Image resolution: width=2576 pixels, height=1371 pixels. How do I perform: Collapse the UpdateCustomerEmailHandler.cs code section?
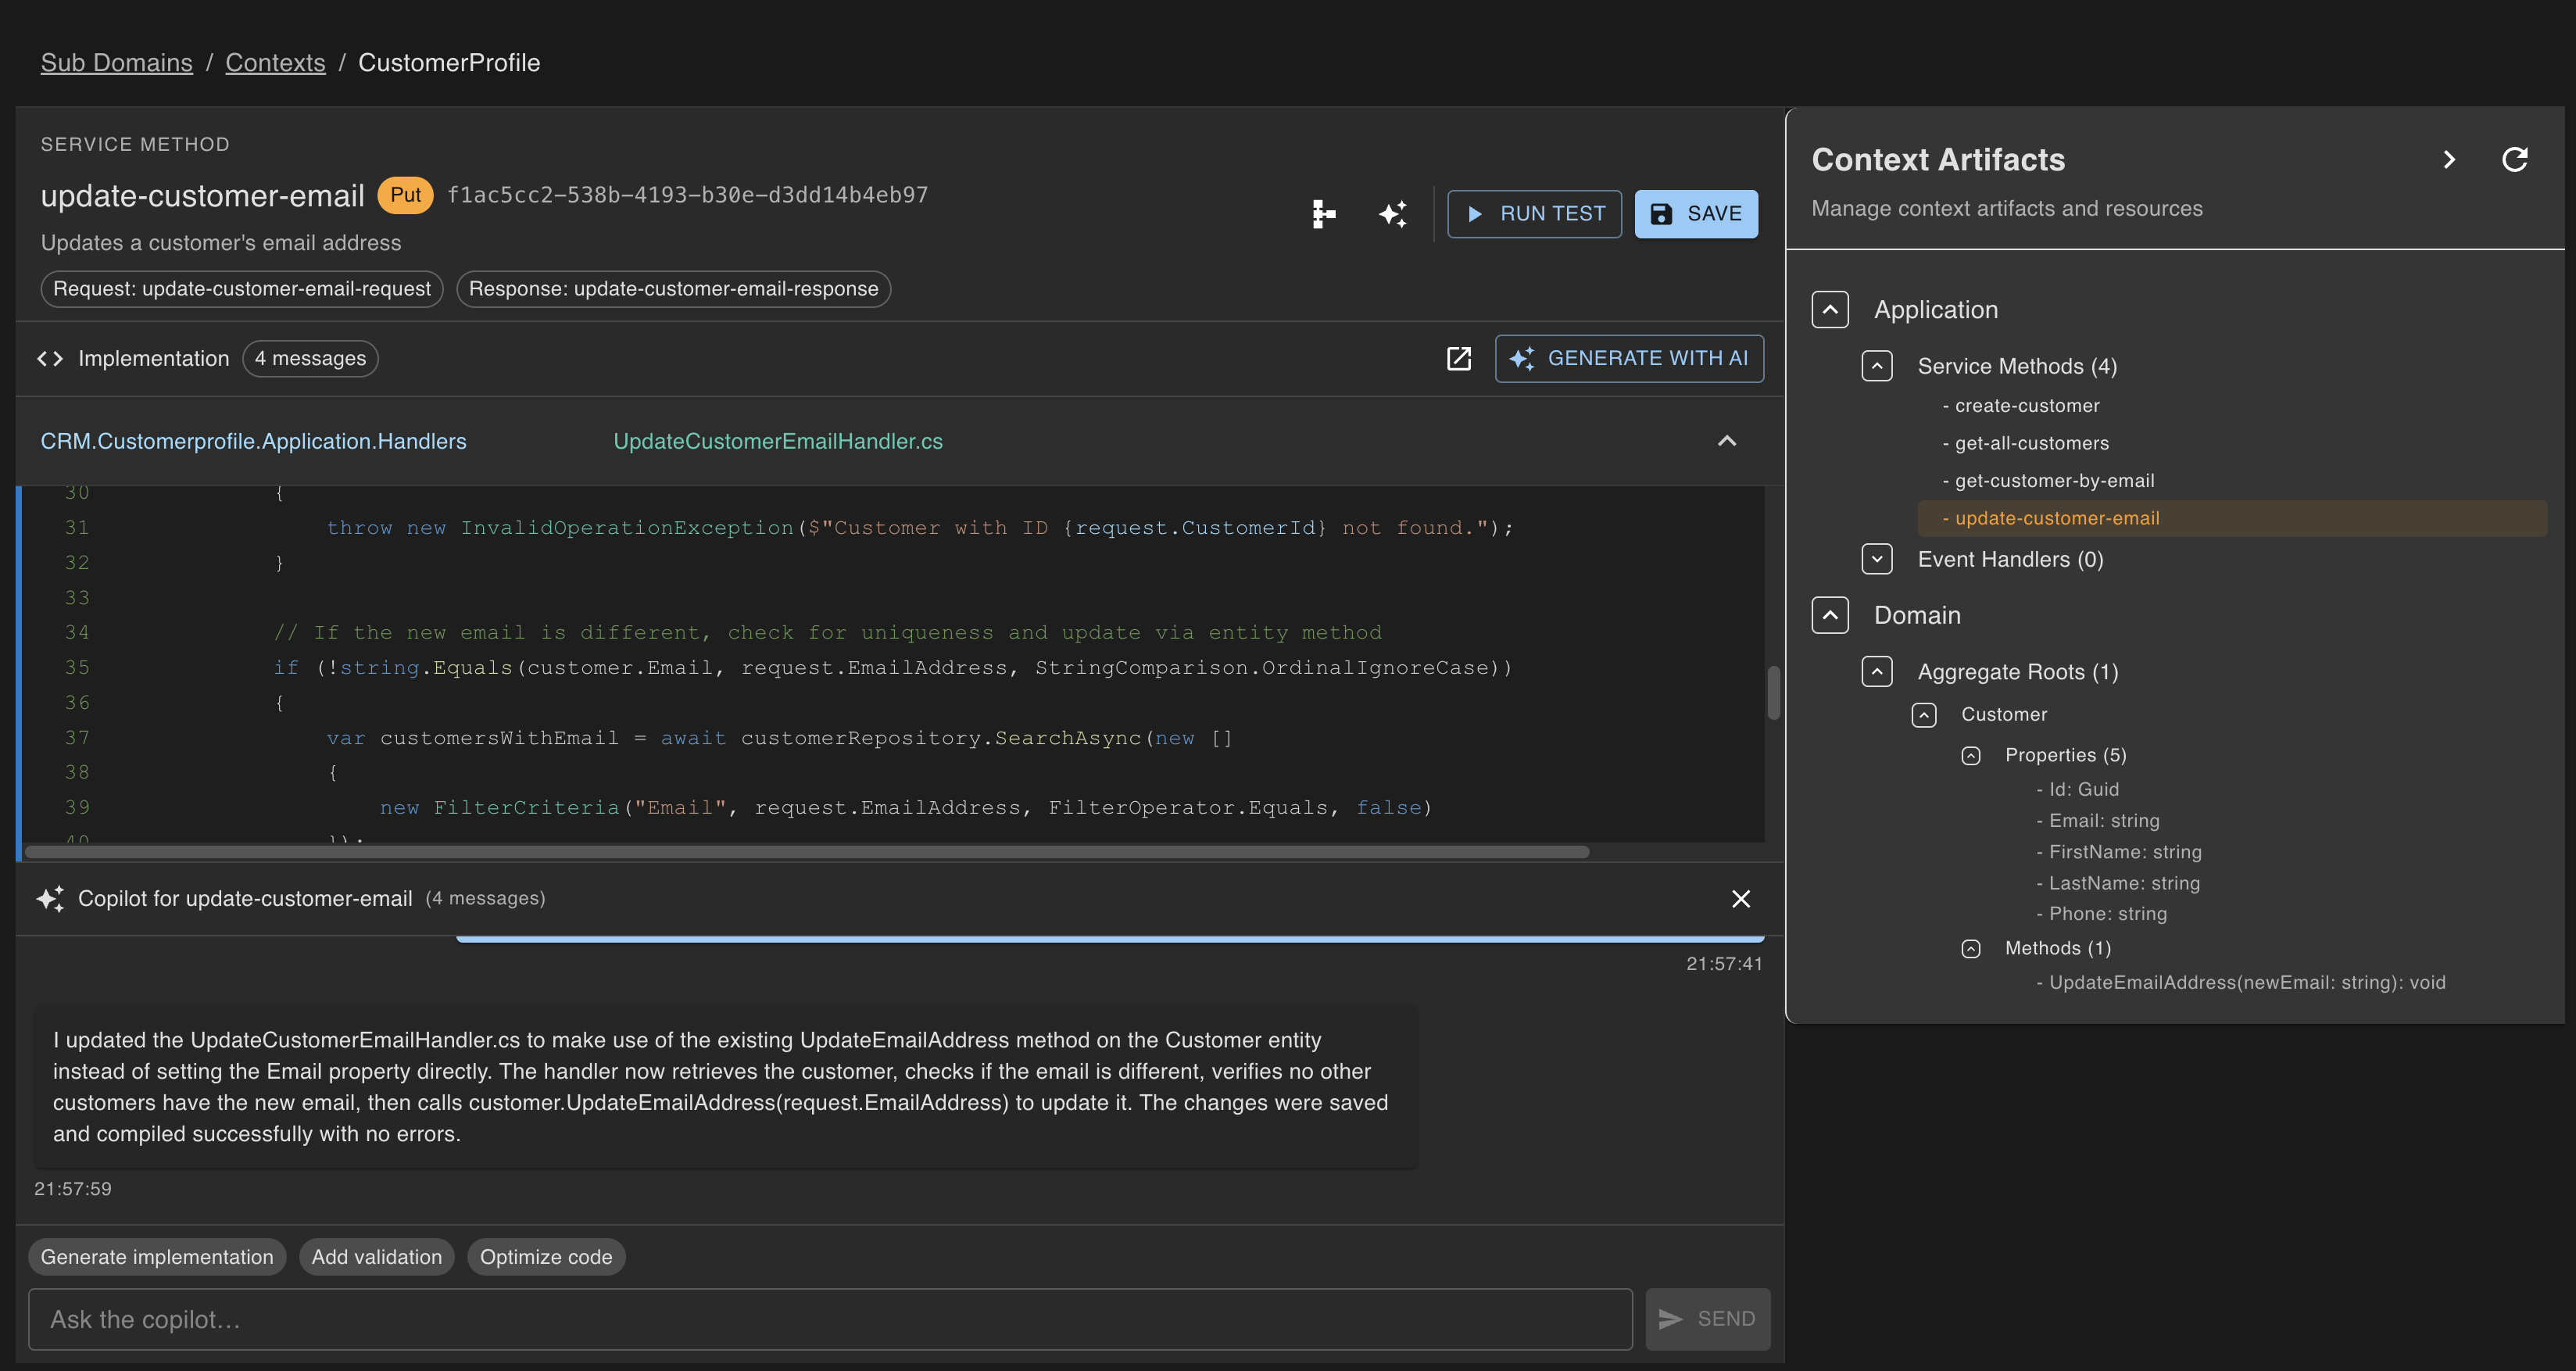[x=1727, y=440]
